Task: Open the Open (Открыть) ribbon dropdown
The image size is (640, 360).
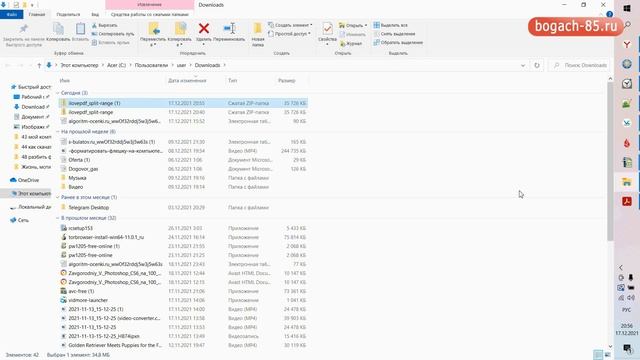Action: pyautogui.click(x=353, y=25)
